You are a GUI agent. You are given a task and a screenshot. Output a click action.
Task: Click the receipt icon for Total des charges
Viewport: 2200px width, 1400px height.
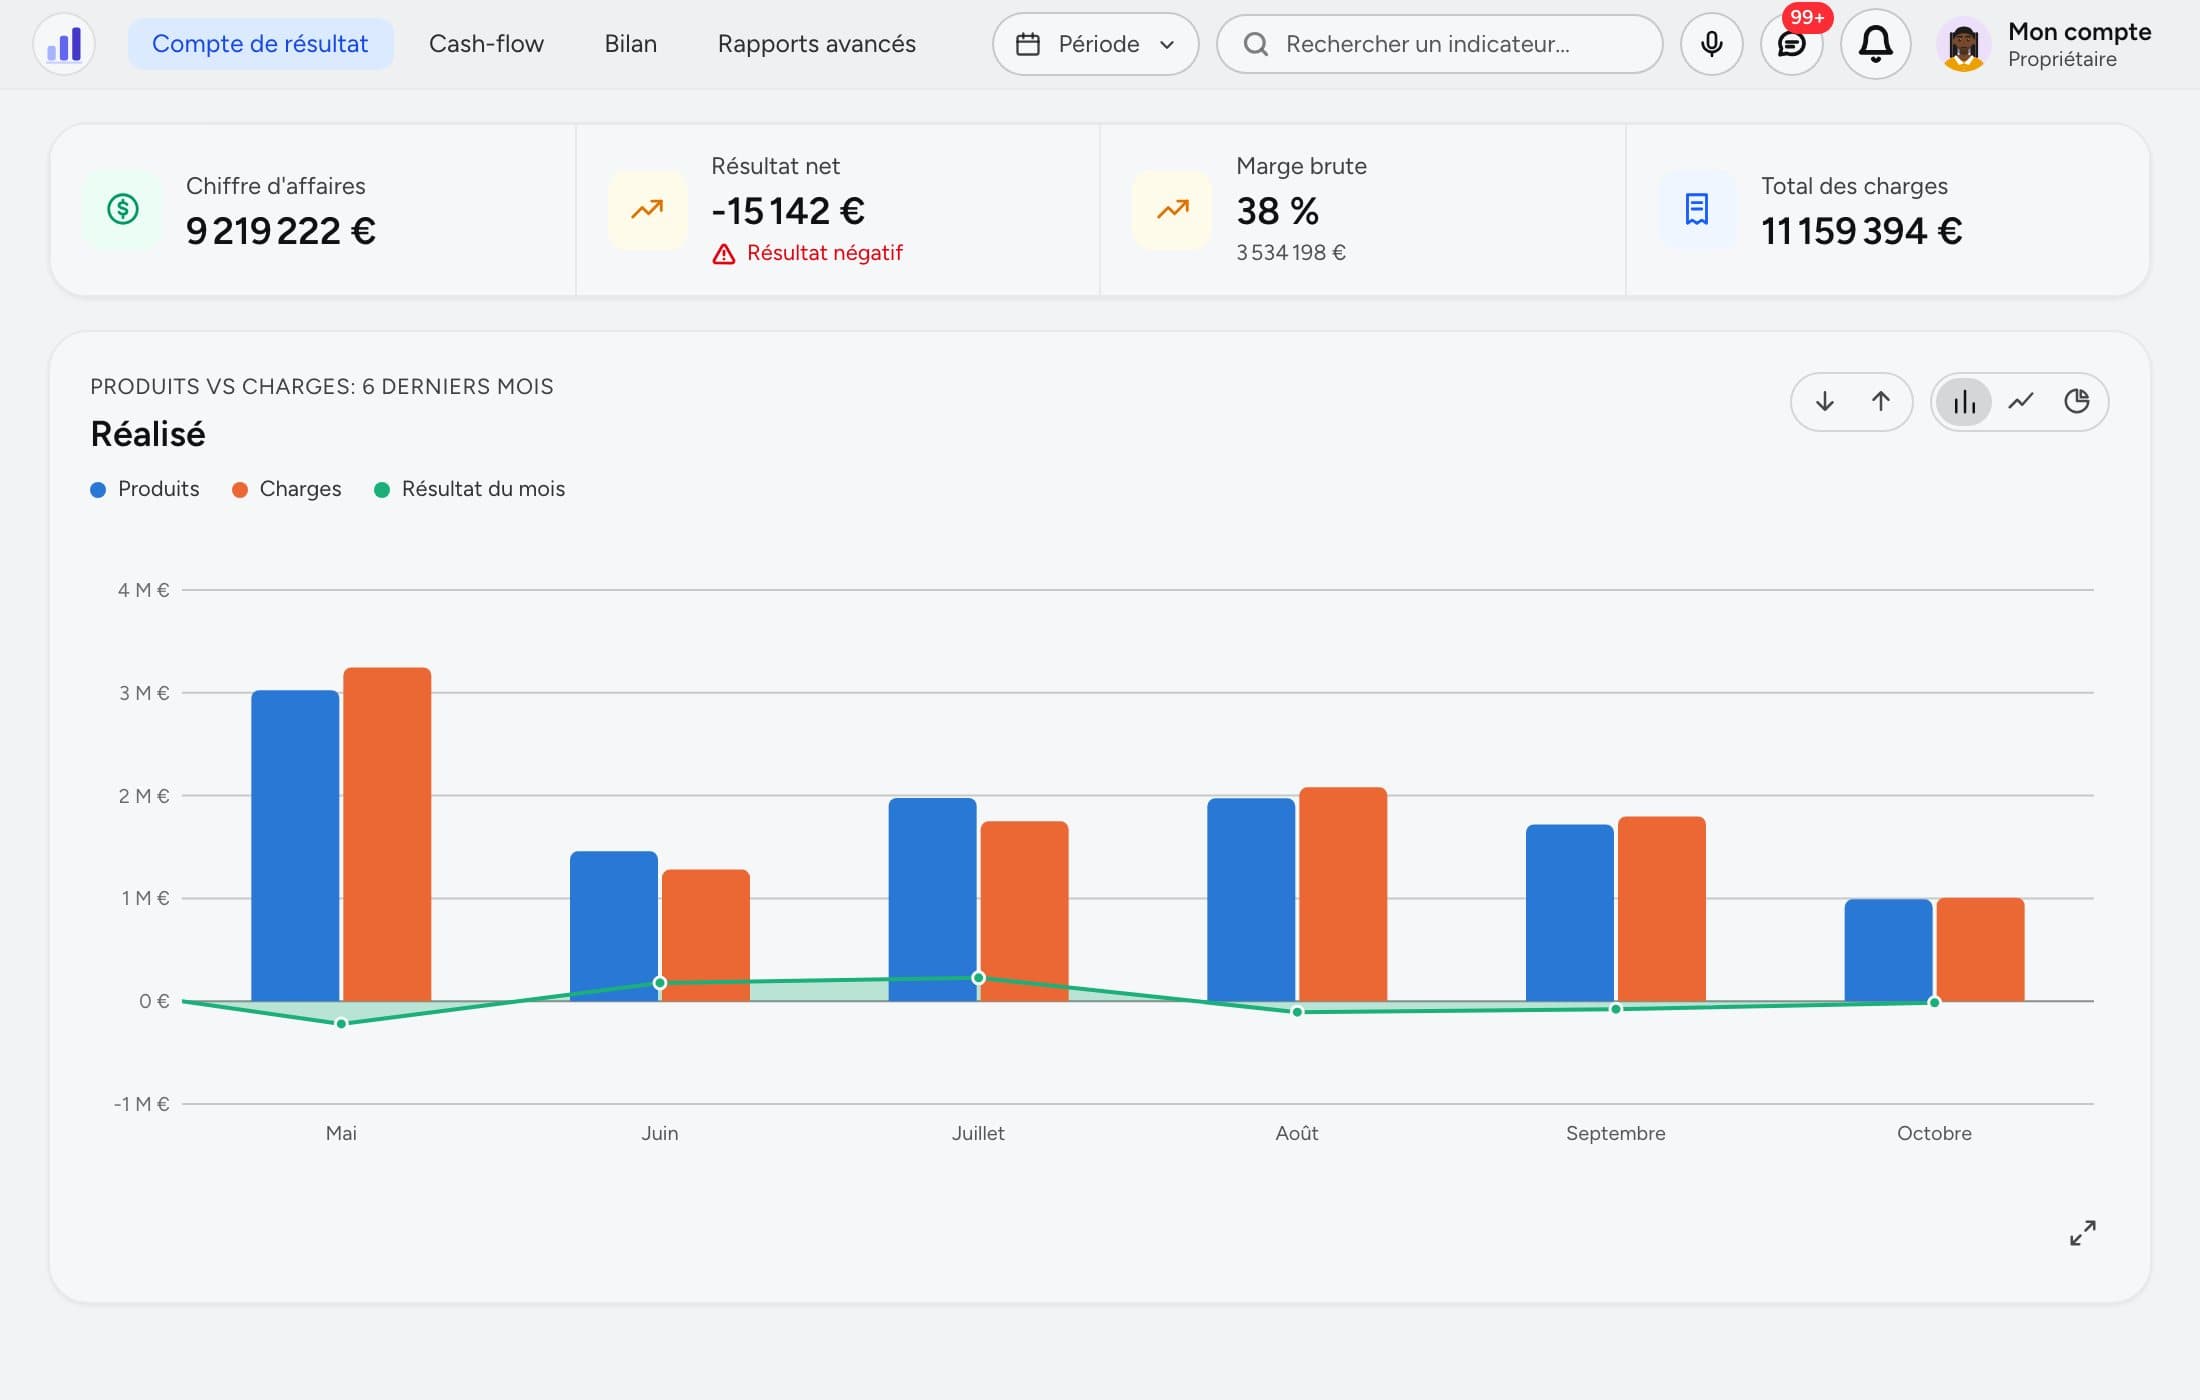(1697, 209)
